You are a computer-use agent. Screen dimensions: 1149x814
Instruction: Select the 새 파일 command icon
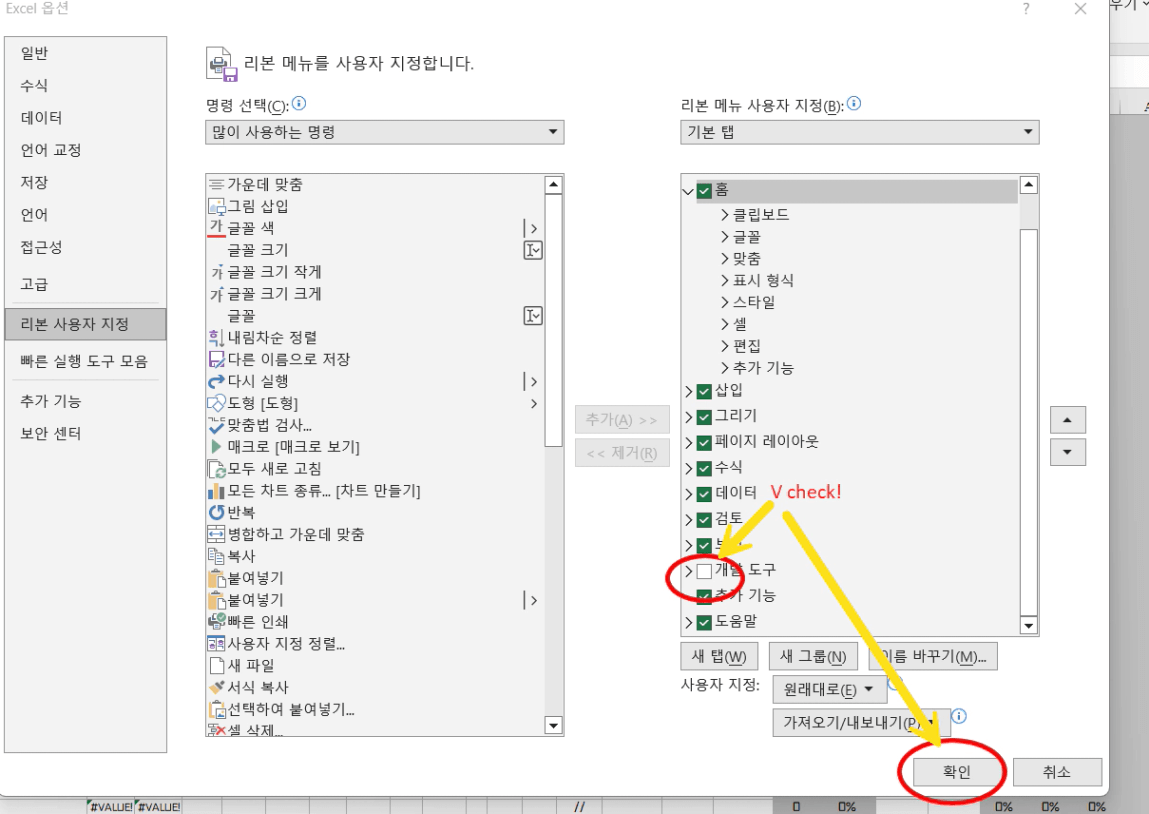[216, 665]
